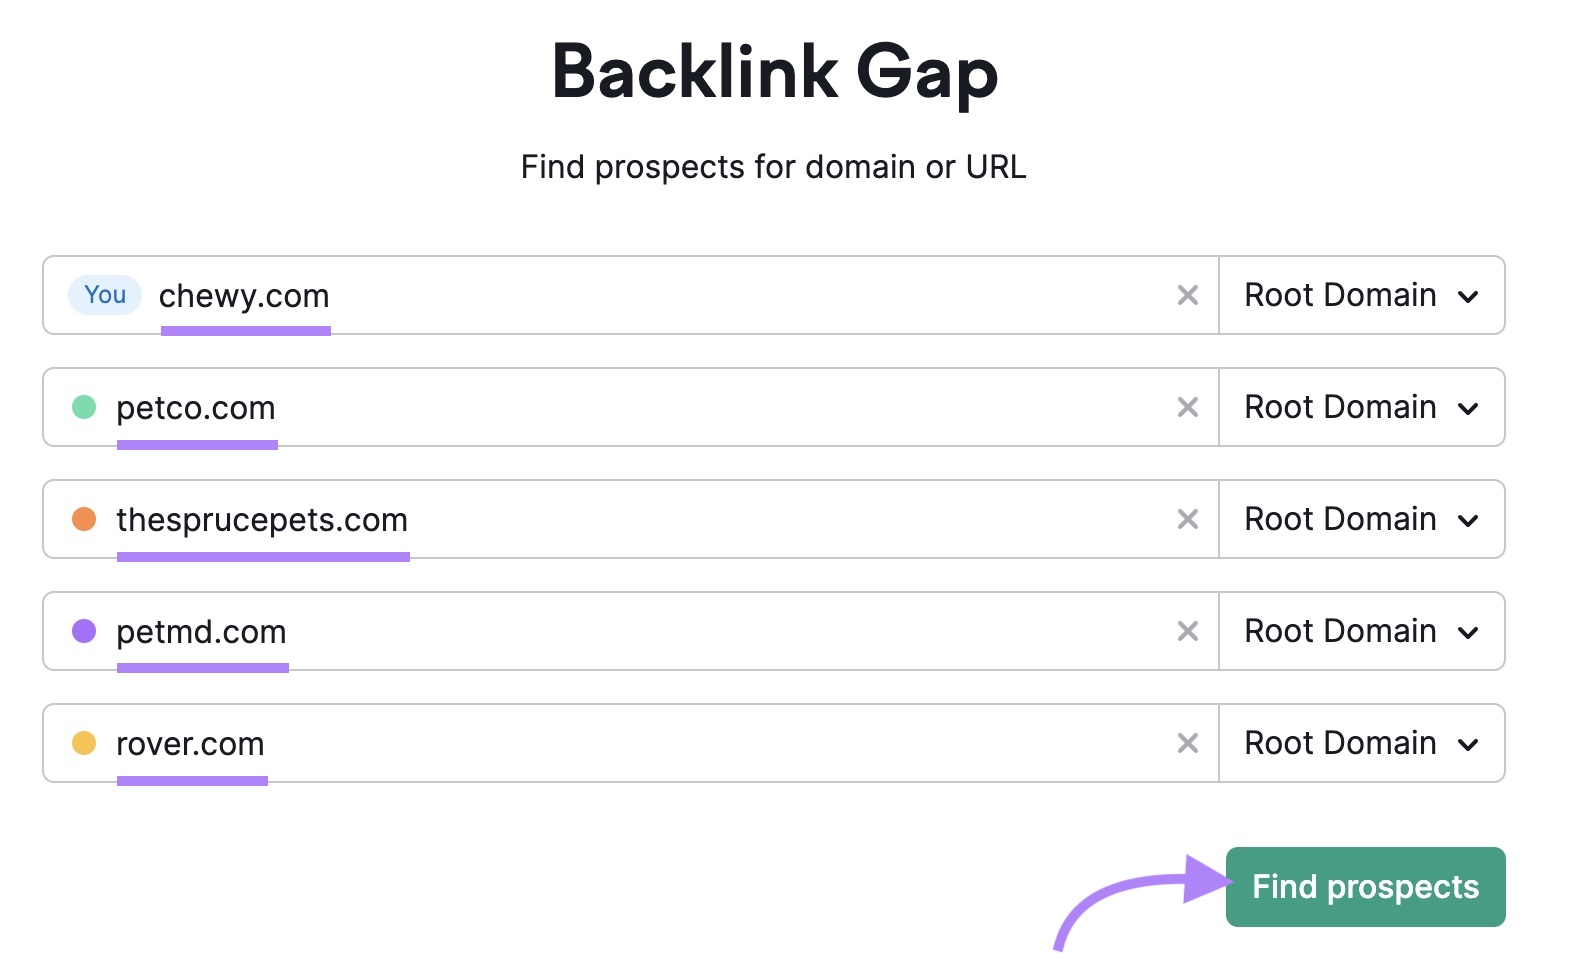Open the Root Domain dropdown for petco.com

[x=1361, y=407]
